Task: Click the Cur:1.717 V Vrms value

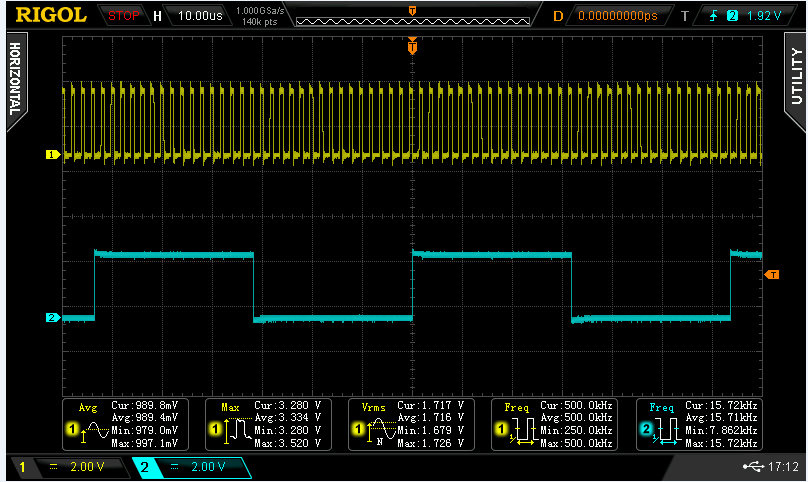Action: click(x=431, y=405)
